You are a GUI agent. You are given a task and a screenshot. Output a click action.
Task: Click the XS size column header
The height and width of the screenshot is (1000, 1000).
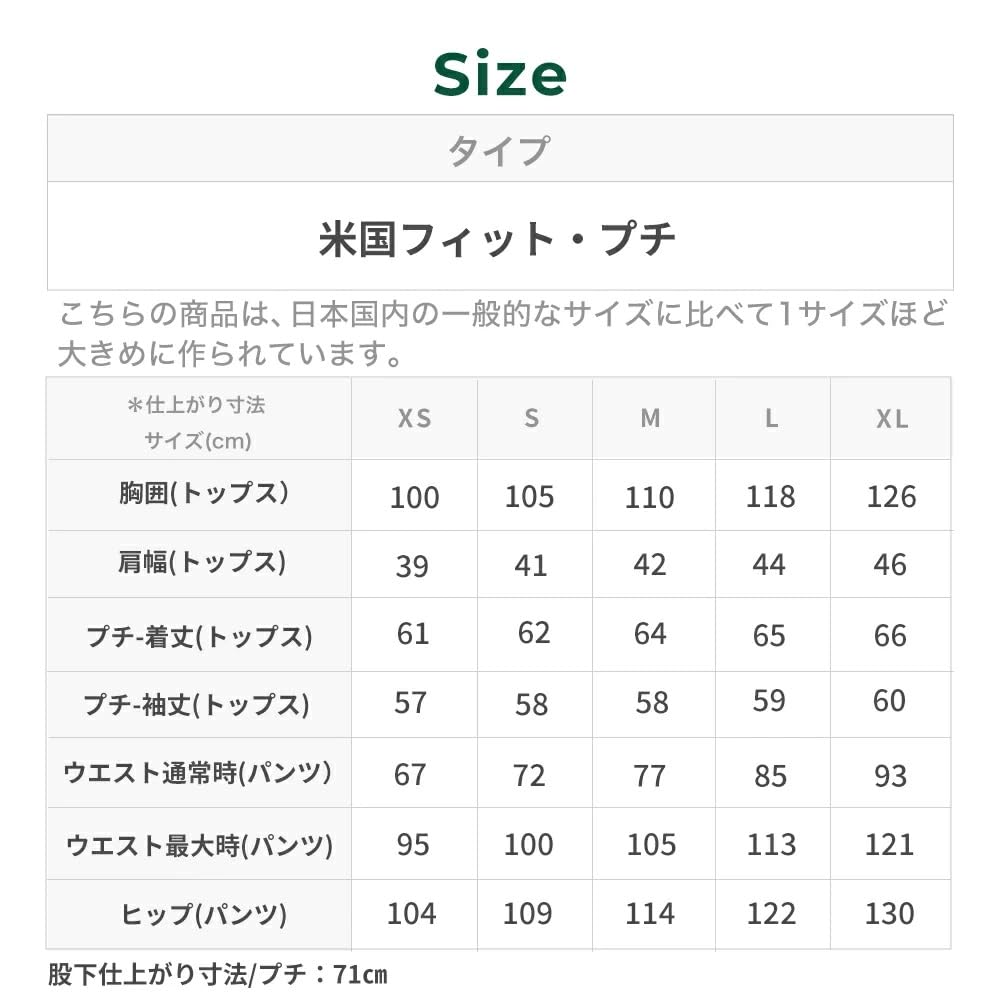(x=414, y=419)
